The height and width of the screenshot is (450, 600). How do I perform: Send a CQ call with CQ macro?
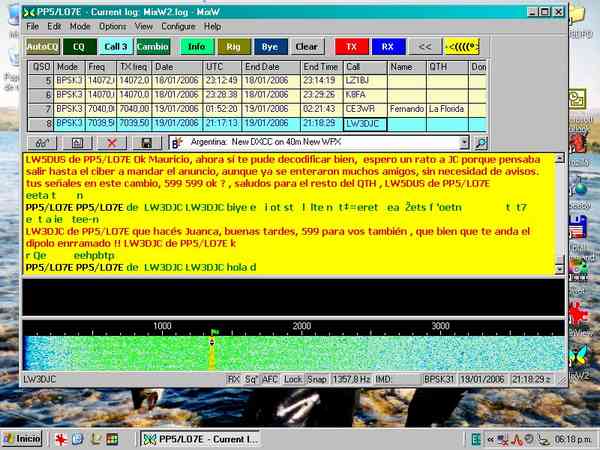click(x=79, y=47)
